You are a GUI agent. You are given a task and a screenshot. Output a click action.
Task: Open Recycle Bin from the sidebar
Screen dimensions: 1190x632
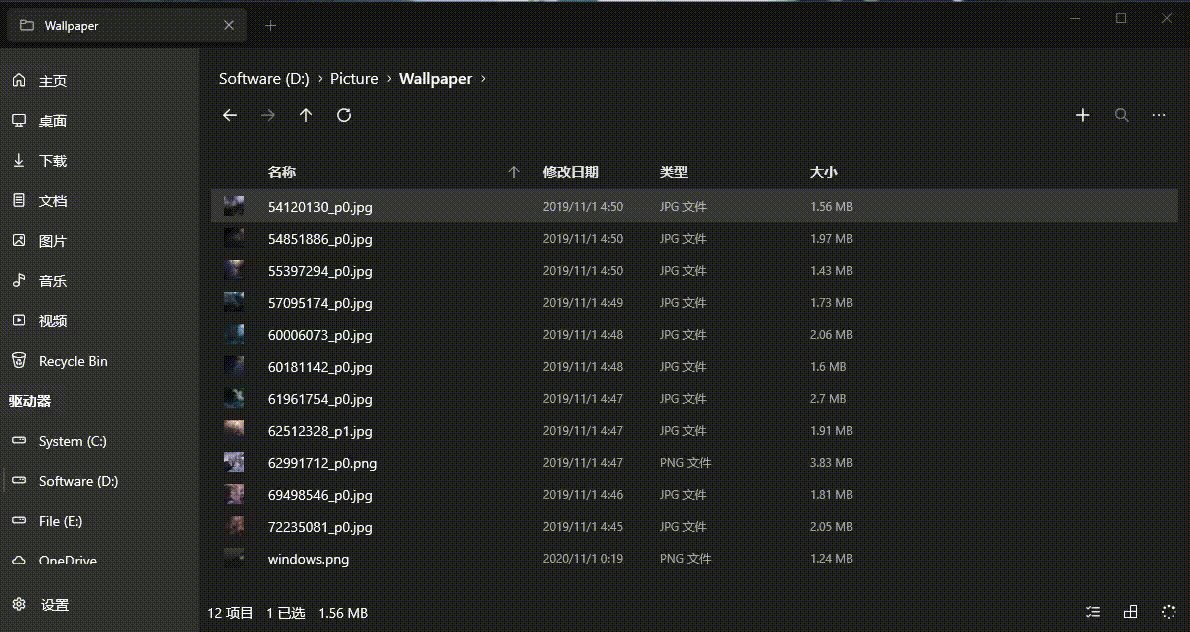(x=72, y=361)
